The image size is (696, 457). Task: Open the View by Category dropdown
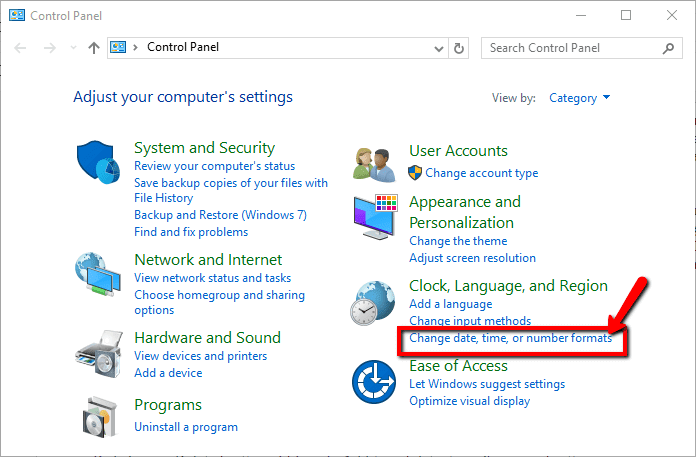[x=579, y=98]
